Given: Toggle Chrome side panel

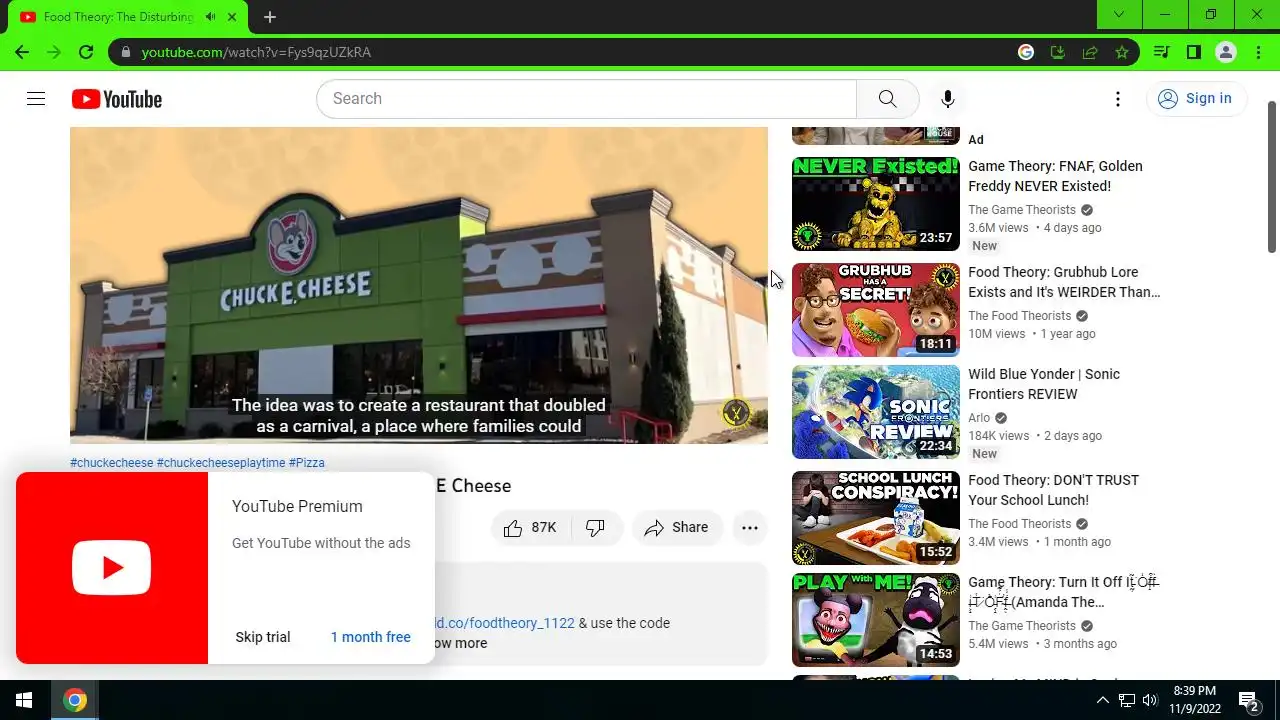Looking at the screenshot, I should click(x=1194, y=52).
